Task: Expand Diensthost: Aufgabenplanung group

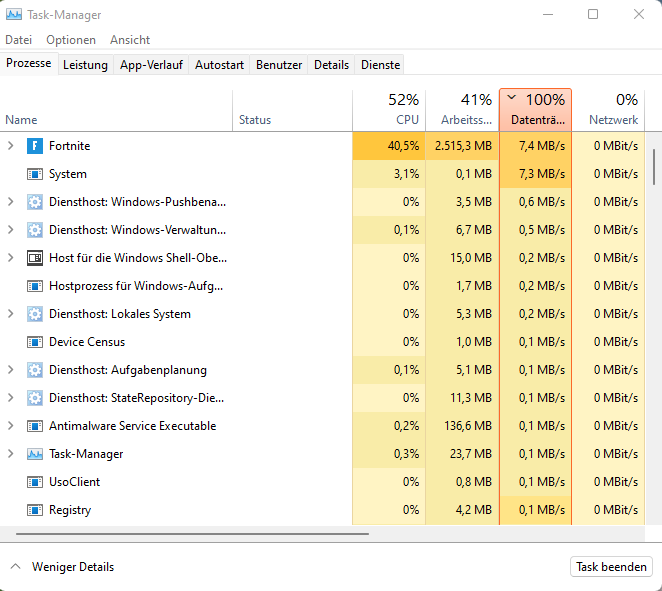Action: pos(11,370)
